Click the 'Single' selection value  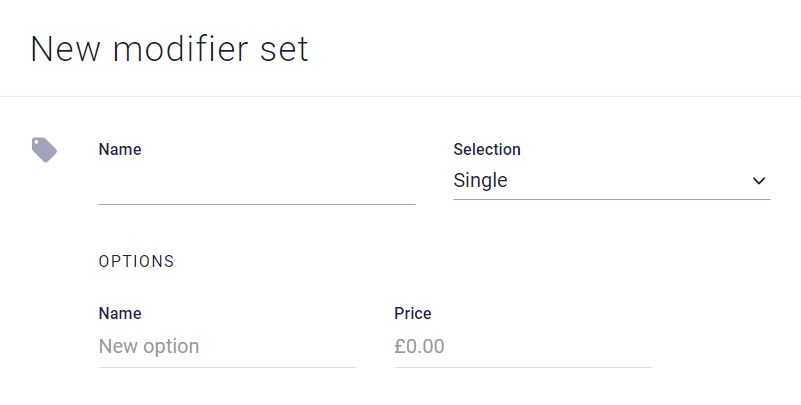481,181
